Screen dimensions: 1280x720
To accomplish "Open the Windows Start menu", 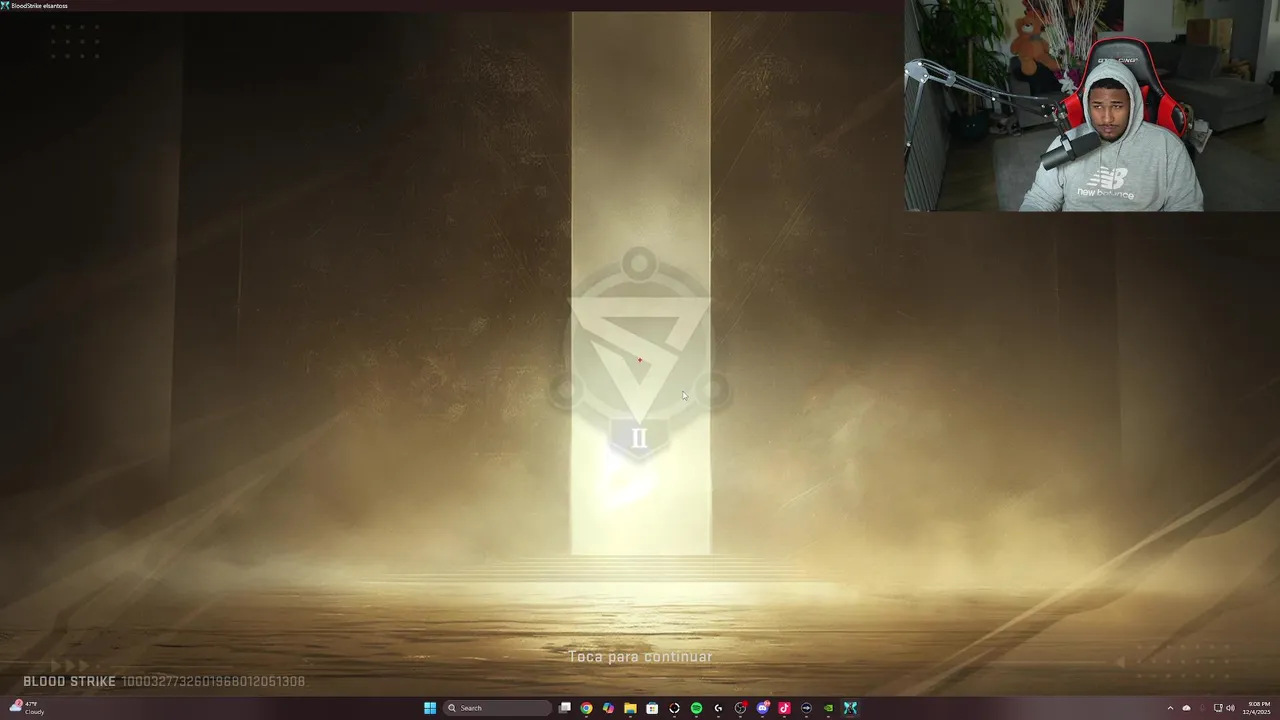I will 430,708.
